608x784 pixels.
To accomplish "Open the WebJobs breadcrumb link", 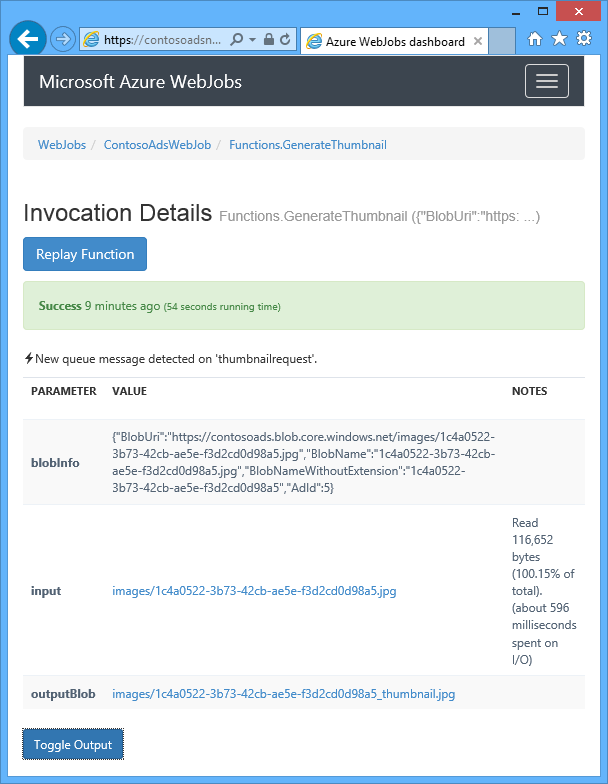I will click(62, 145).
